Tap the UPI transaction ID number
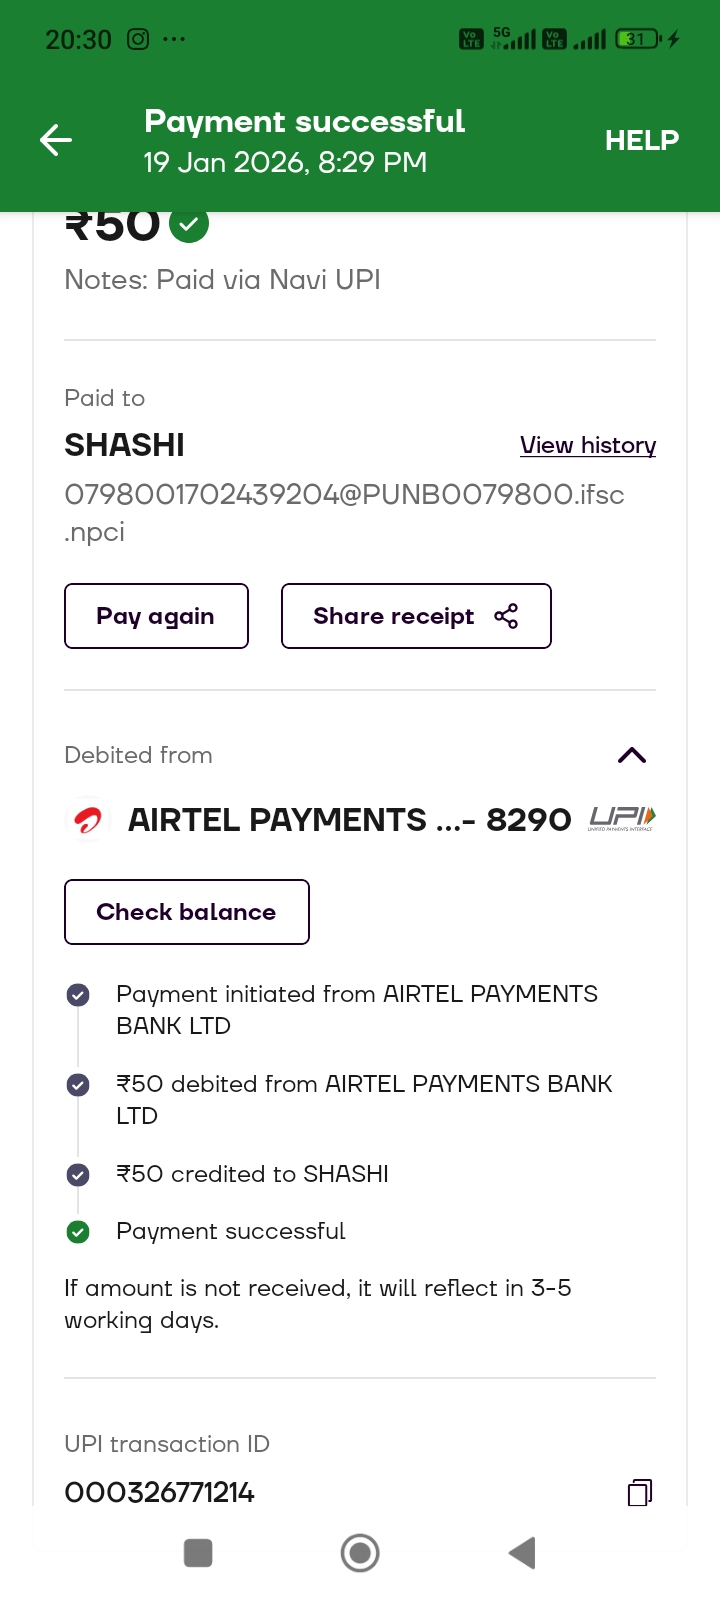The width and height of the screenshot is (720, 1600). coord(160,1493)
